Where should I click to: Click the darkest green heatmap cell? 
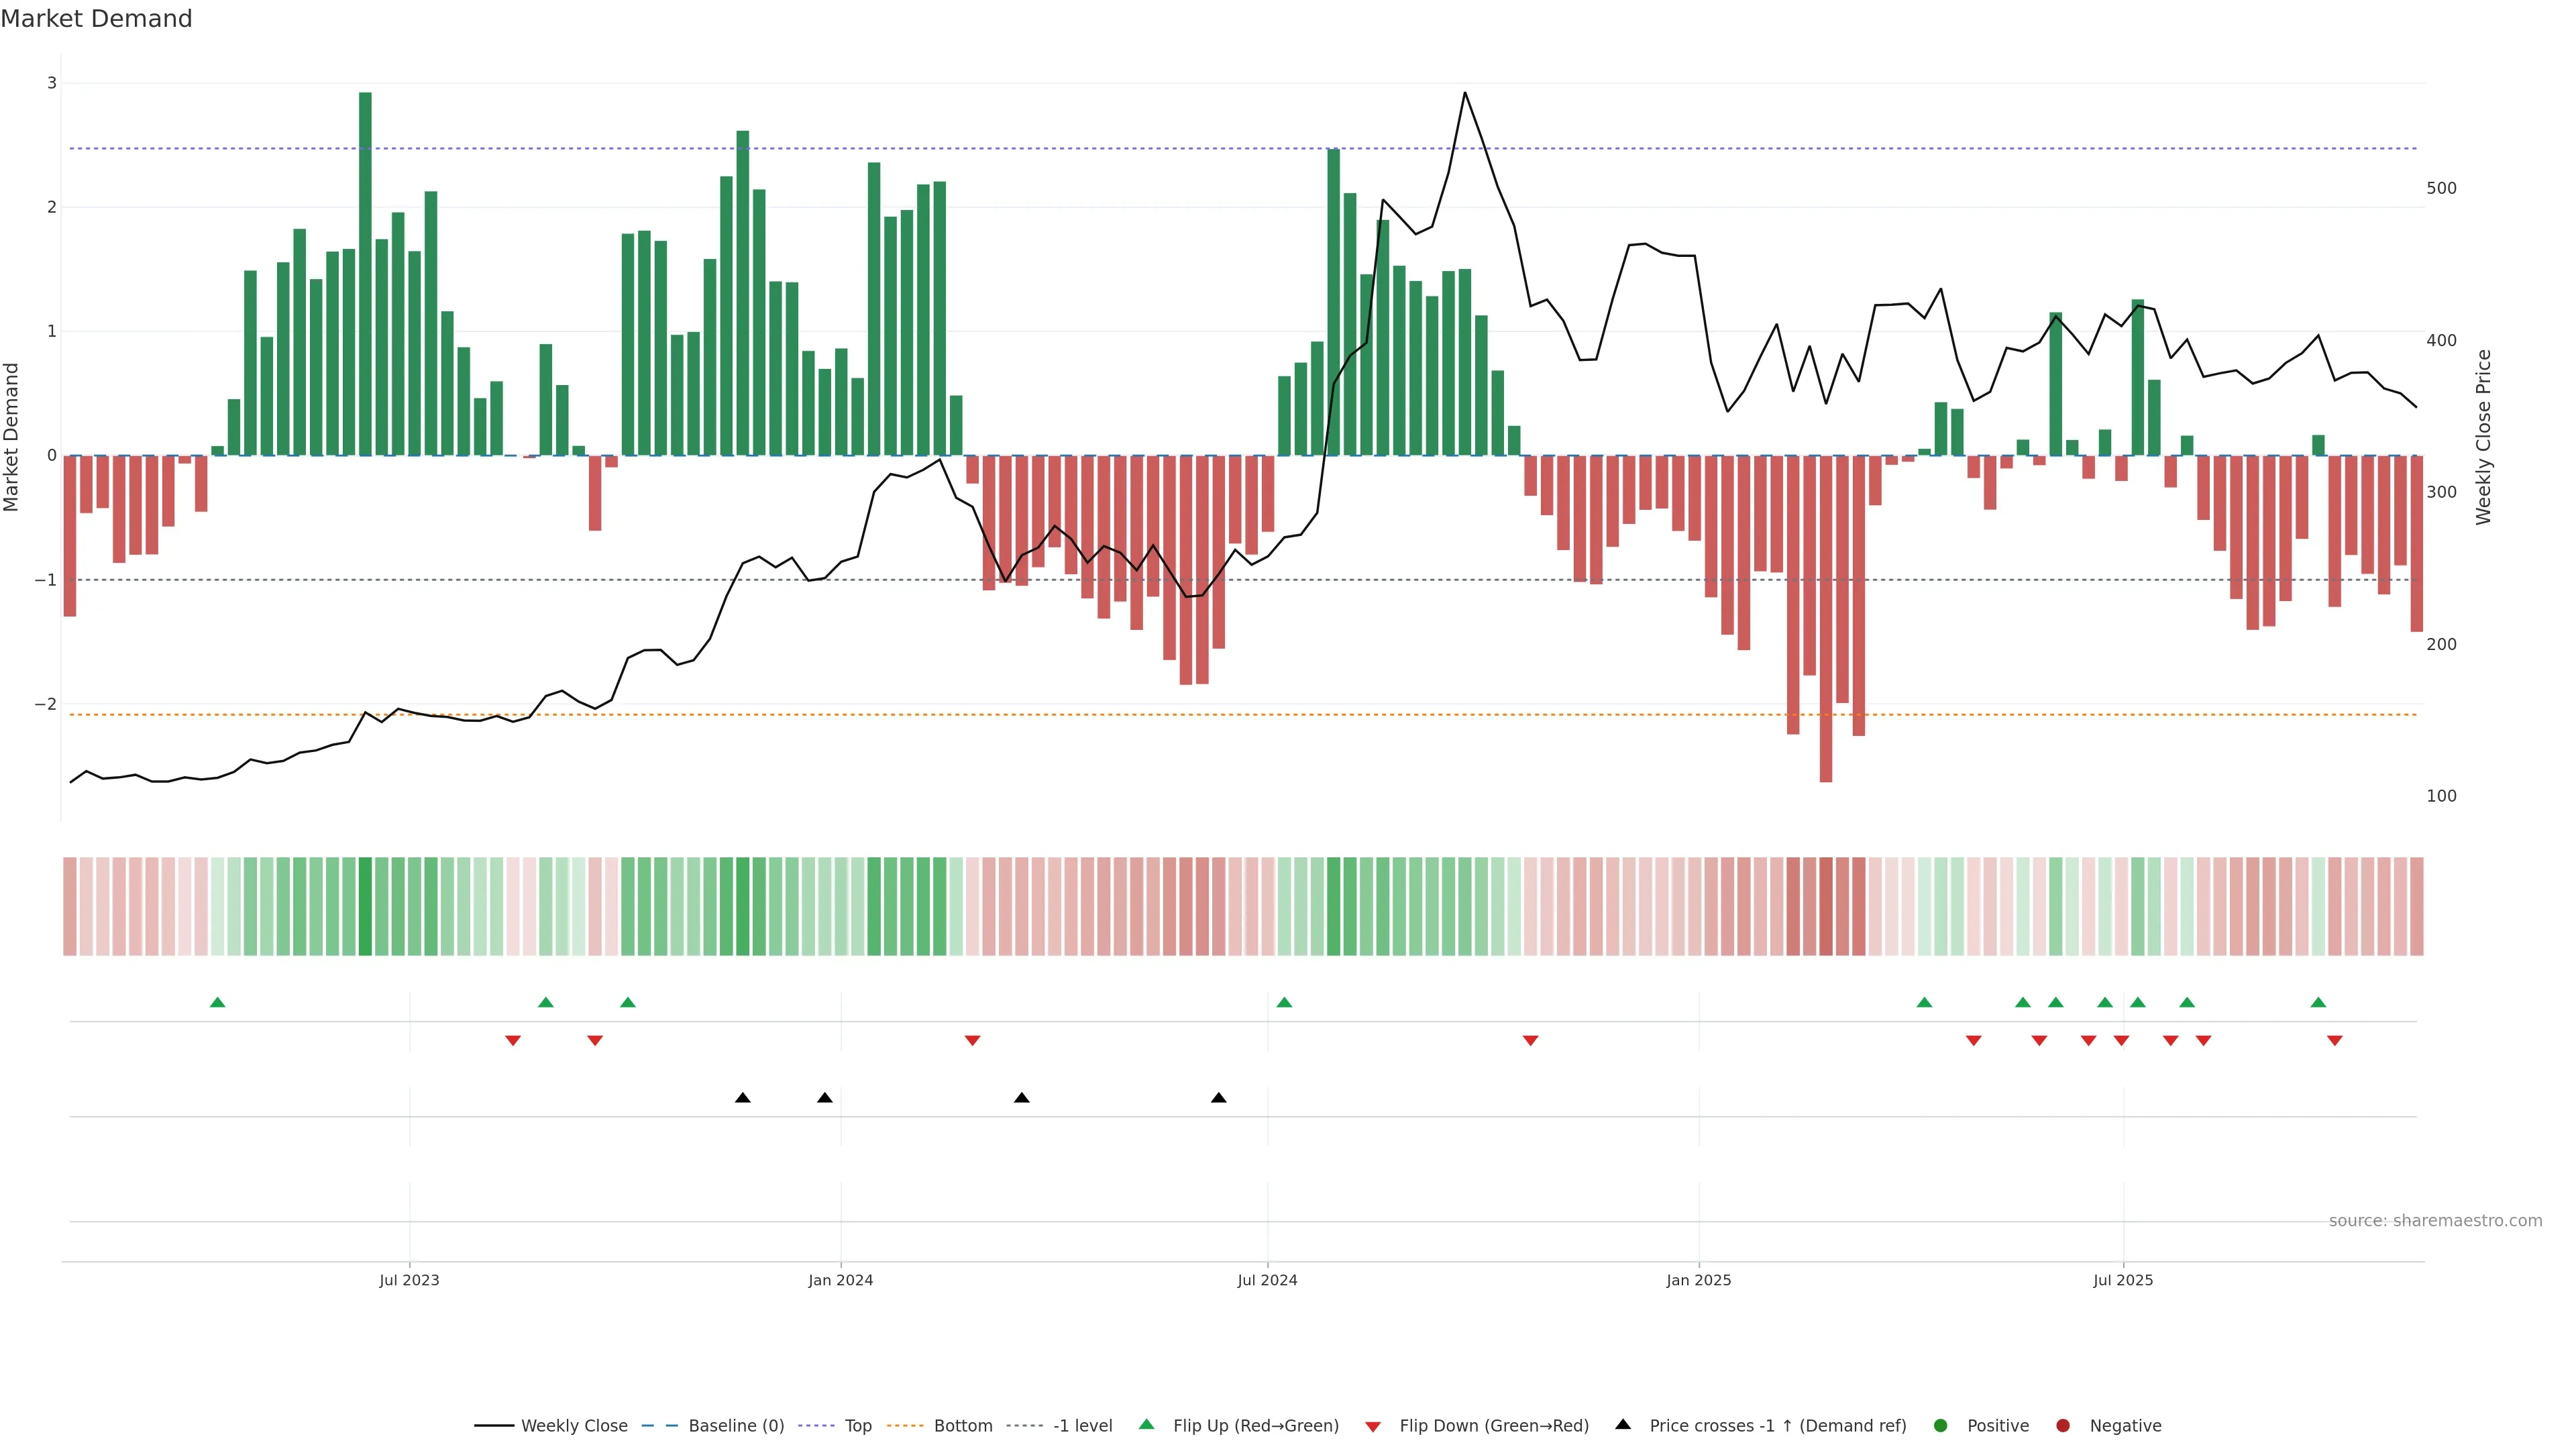[365, 906]
